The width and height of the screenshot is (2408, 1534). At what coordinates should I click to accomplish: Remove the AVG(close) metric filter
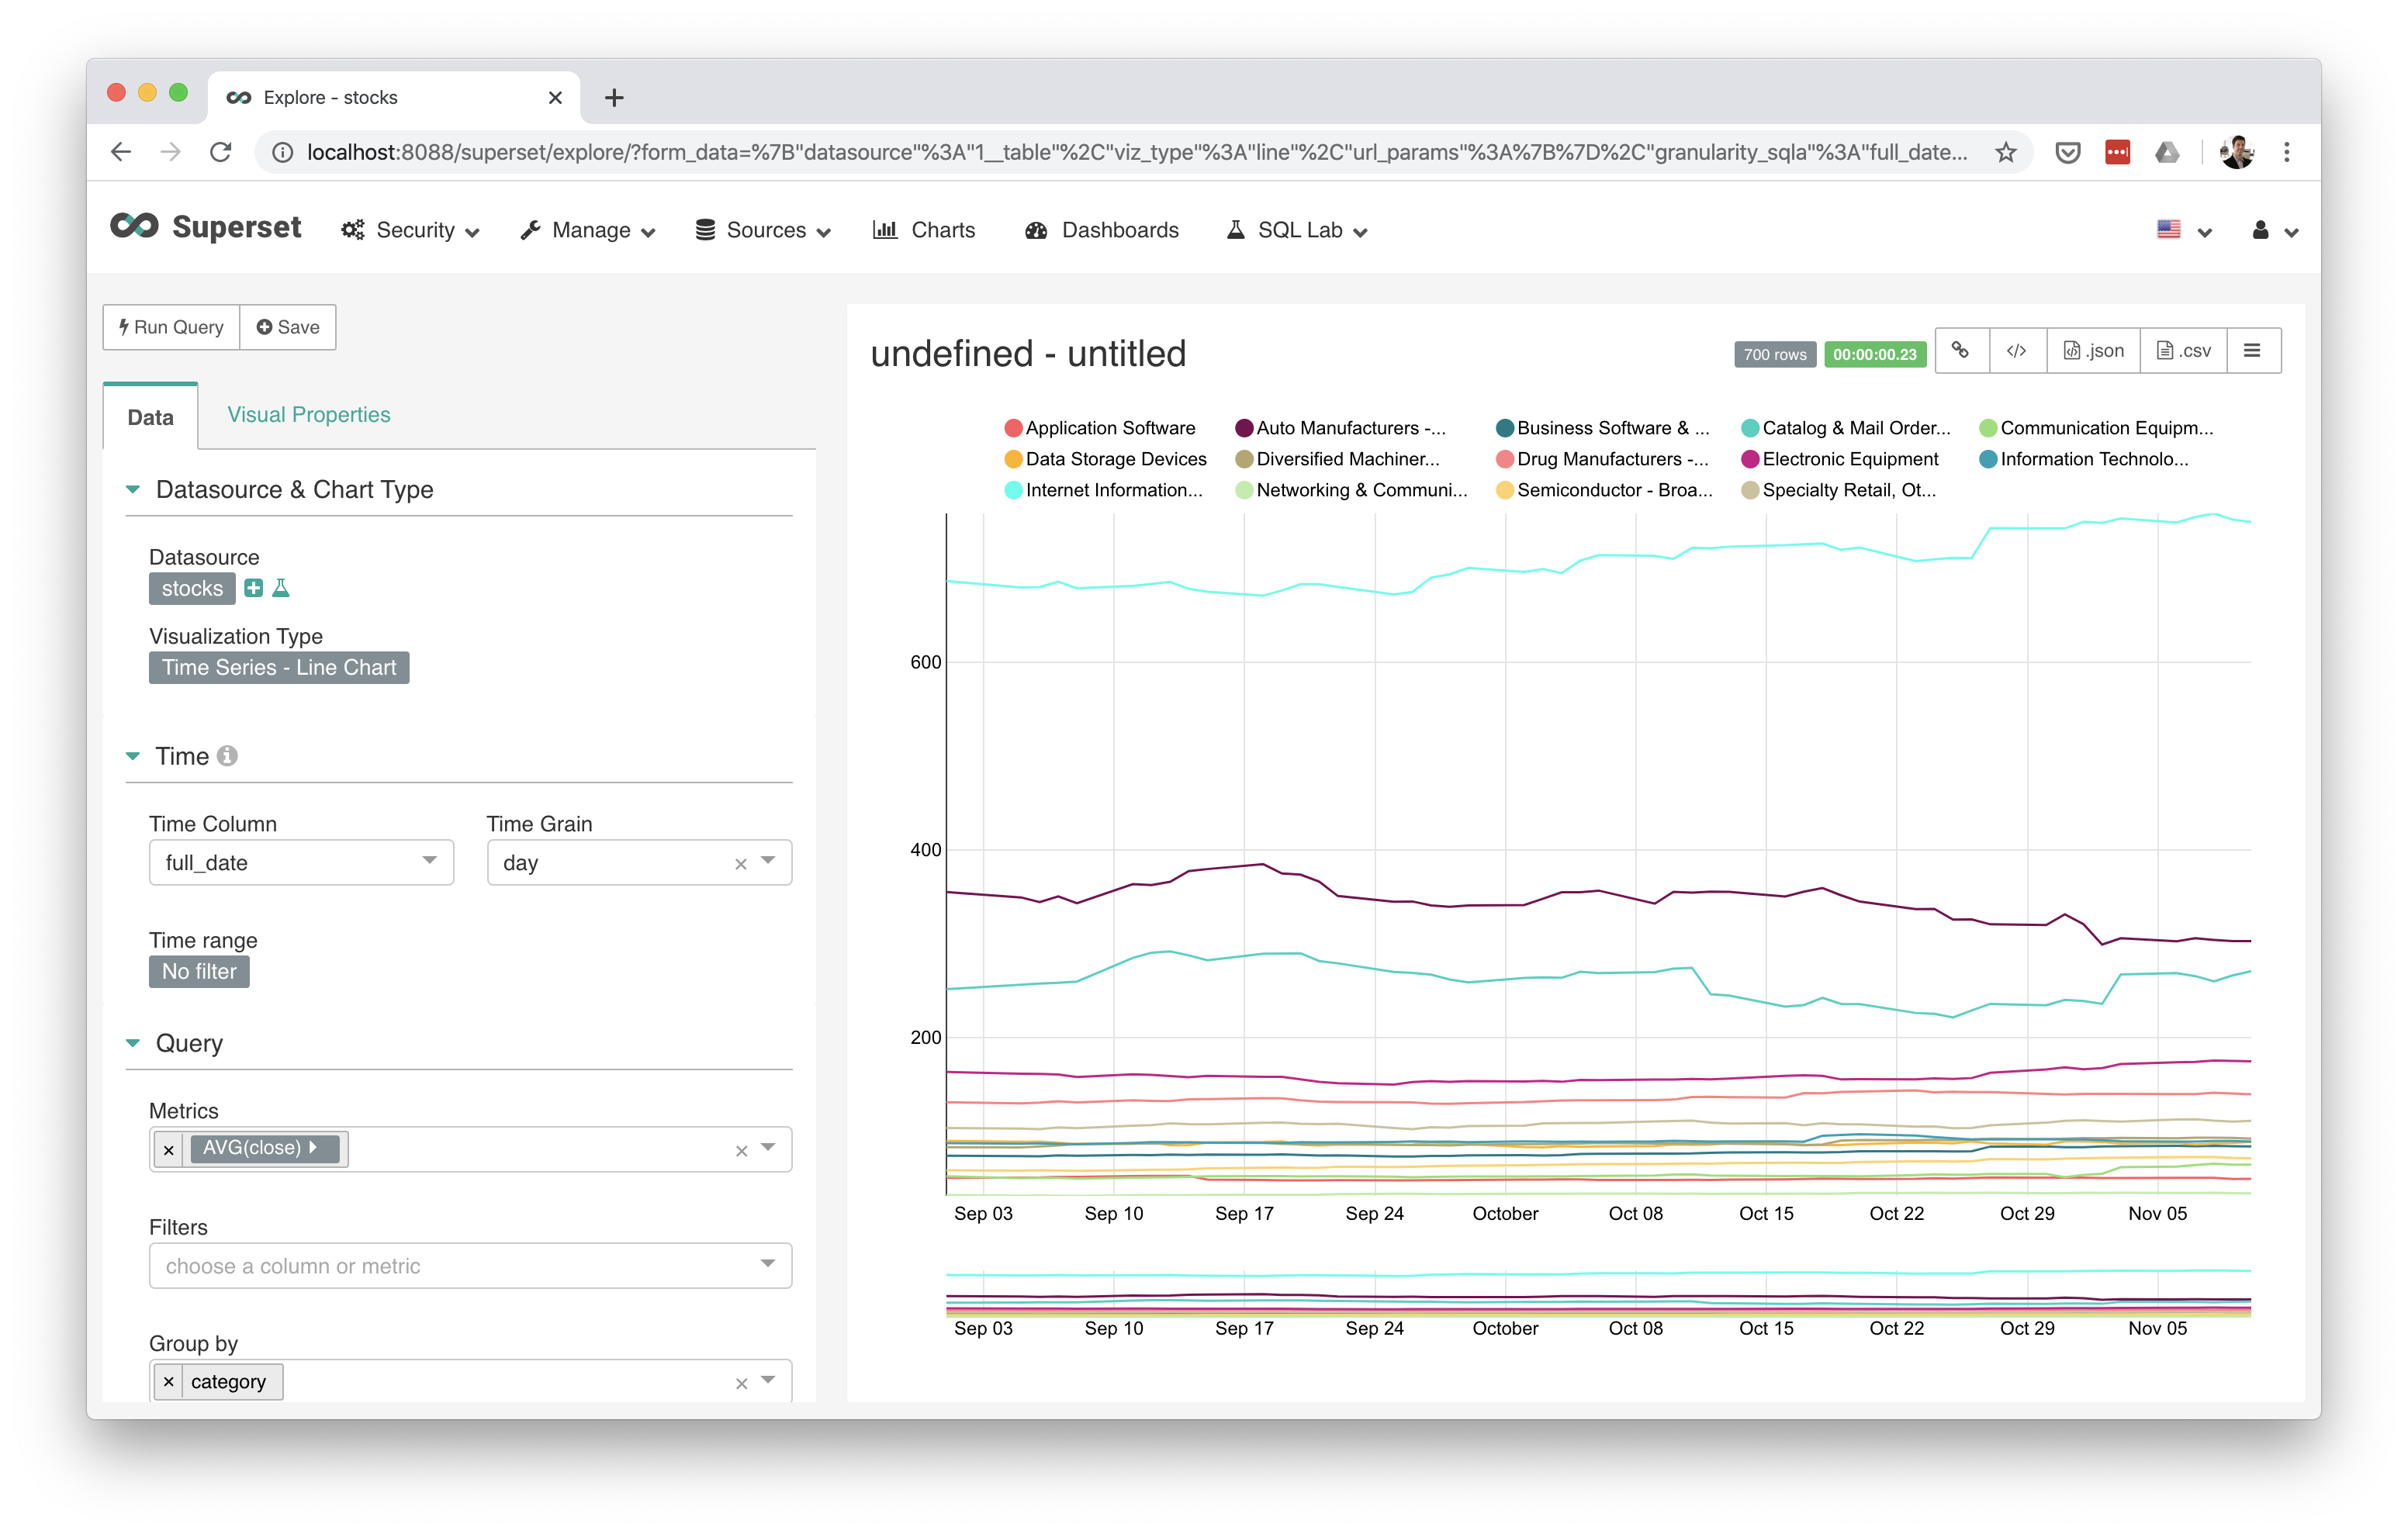[x=168, y=1148]
